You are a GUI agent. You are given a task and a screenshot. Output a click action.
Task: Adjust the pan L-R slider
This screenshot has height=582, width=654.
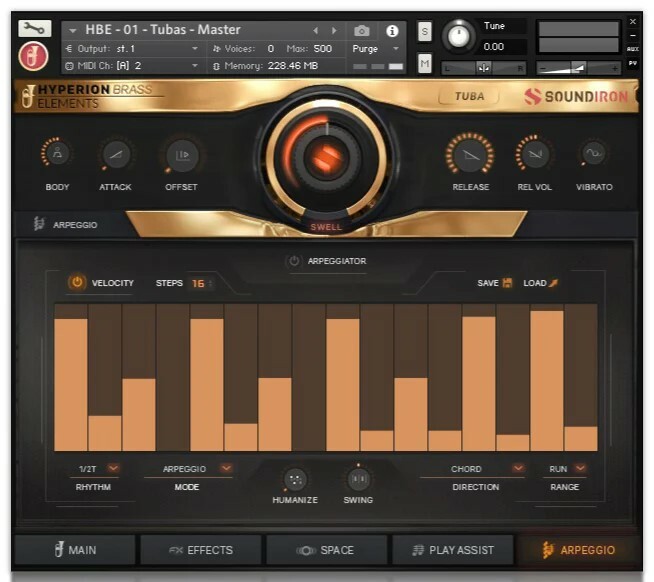(x=483, y=68)
